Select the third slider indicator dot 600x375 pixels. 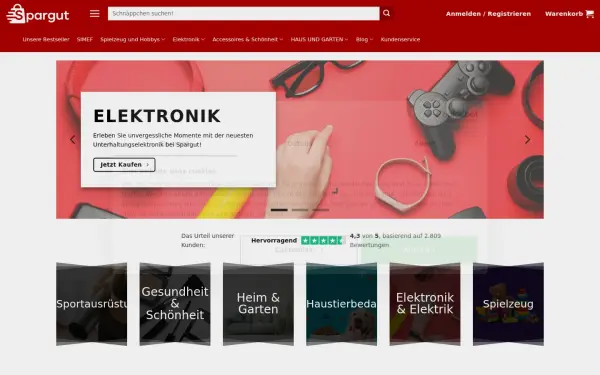(320, 210)
